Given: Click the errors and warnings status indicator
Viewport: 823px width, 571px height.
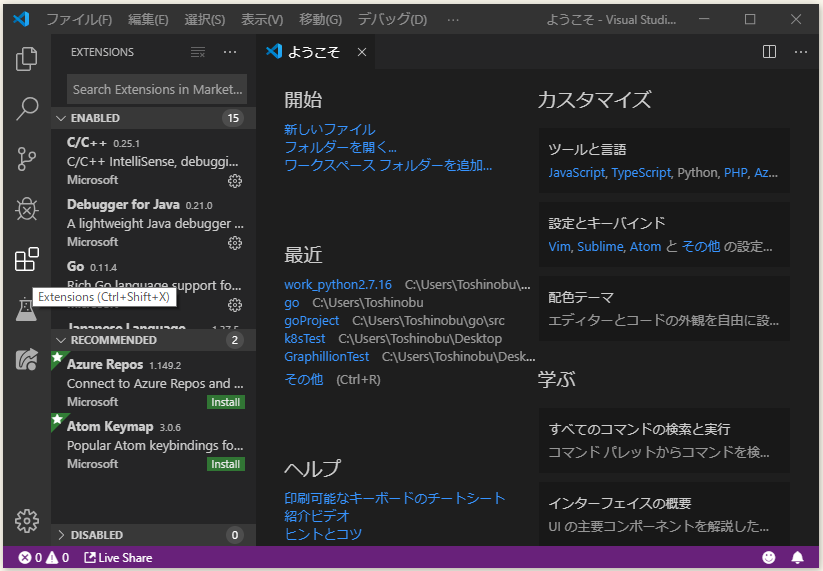Looking at the screenshot, I should click(x=44, y=557).
